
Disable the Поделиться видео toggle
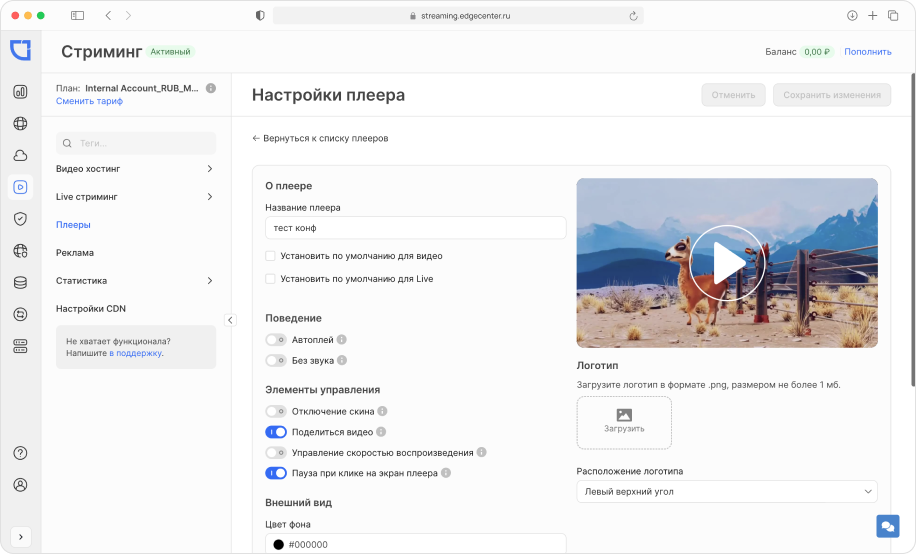pos(276,432)
